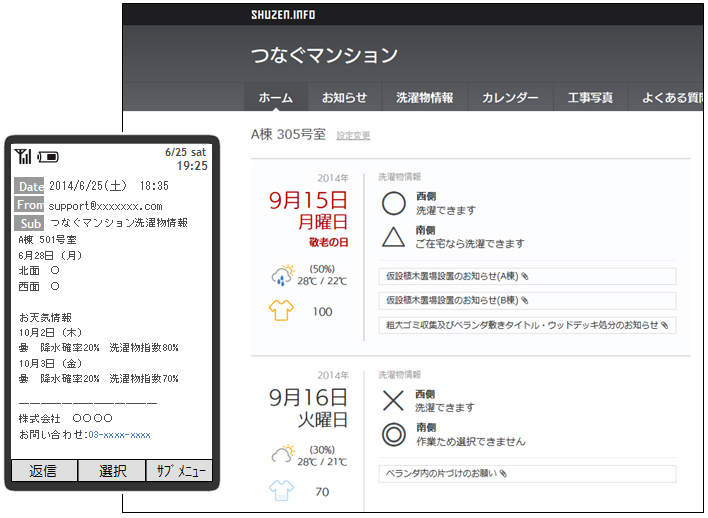
Task: Click the weather icon for 9月15日
Action: coord(281,275)
